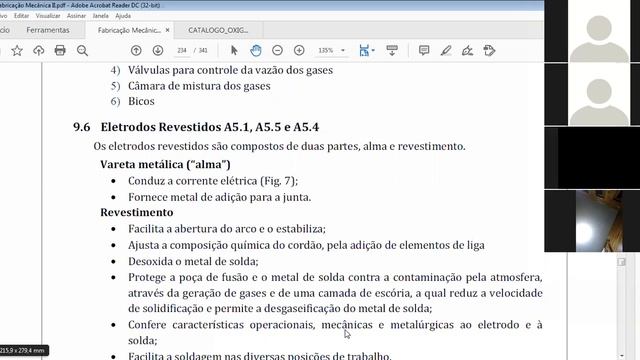The height and width of the screenshot is (360, 640).
Task: Open the Editar menu
Action: coord(21,16)
